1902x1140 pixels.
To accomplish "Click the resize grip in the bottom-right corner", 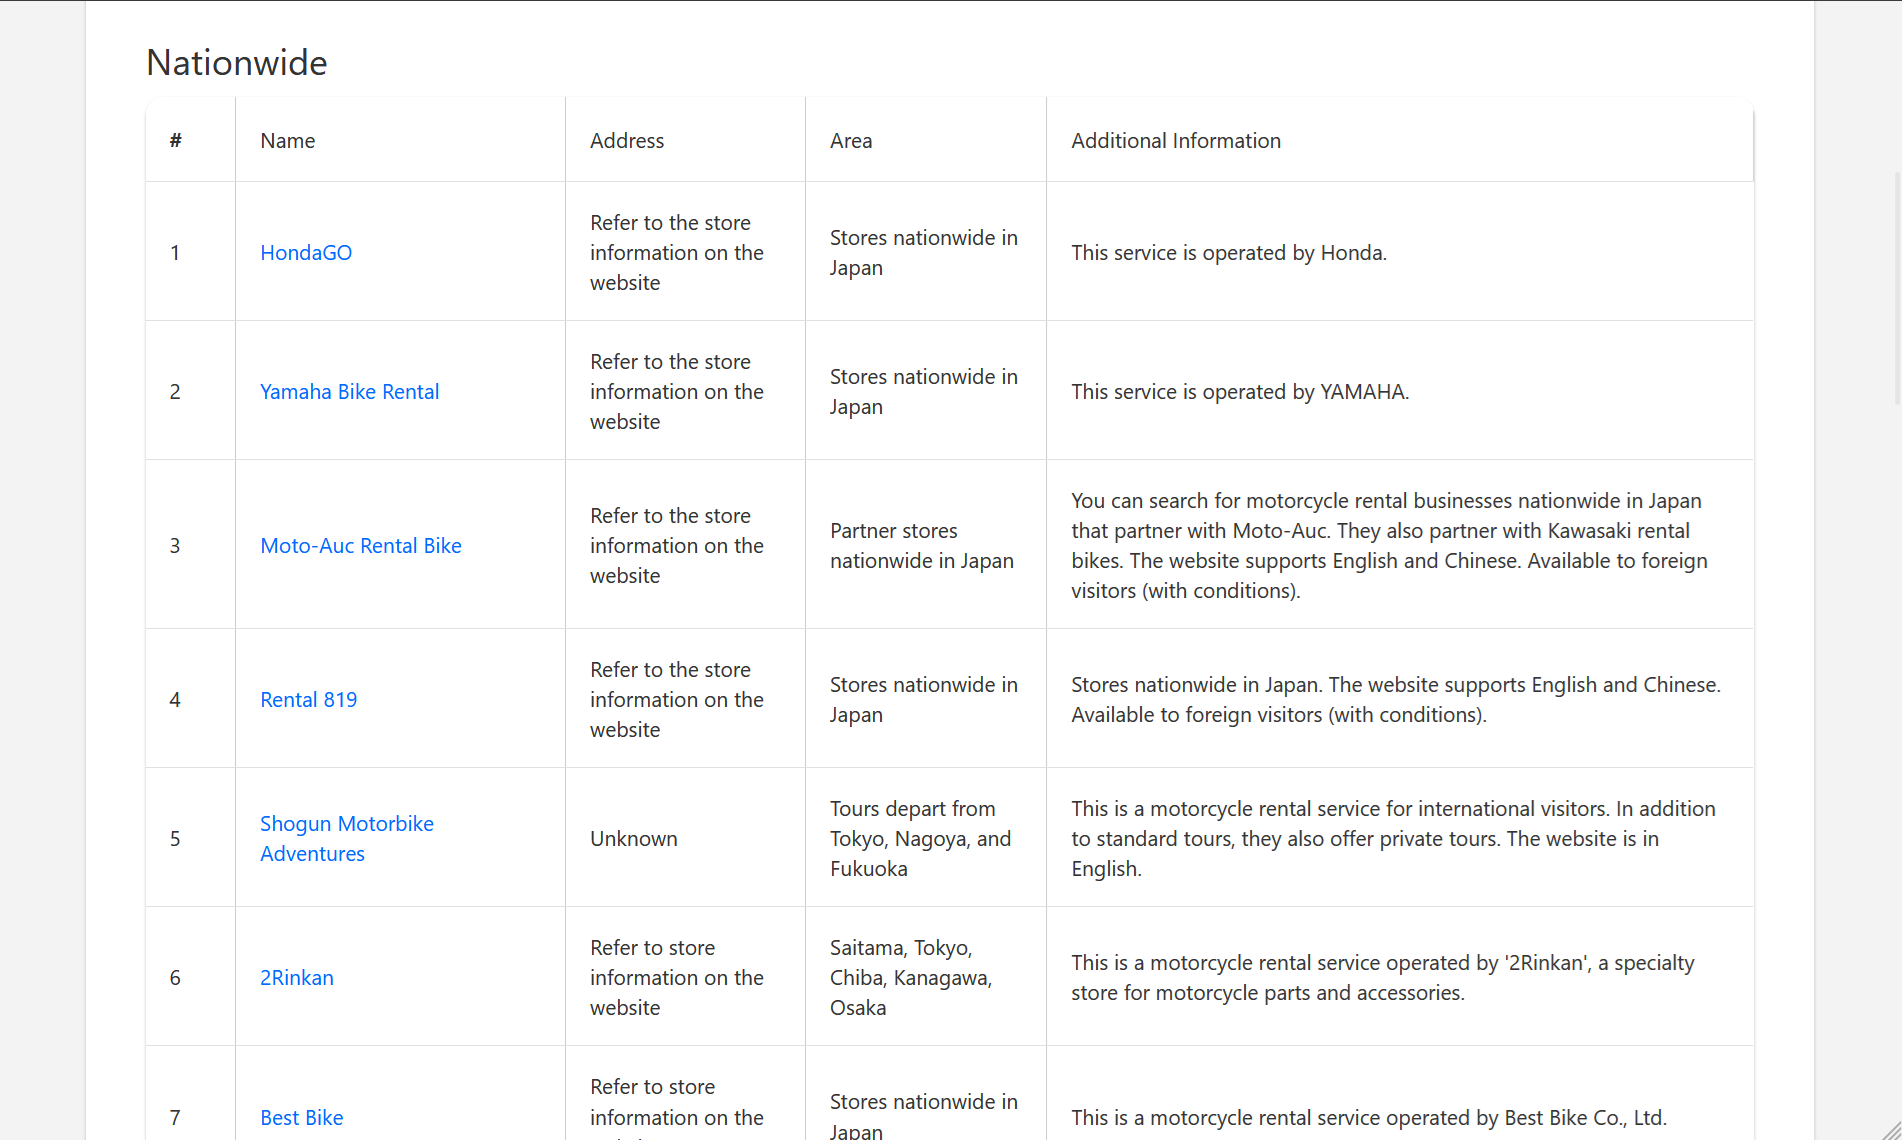I will (x=1891, y=1130).
